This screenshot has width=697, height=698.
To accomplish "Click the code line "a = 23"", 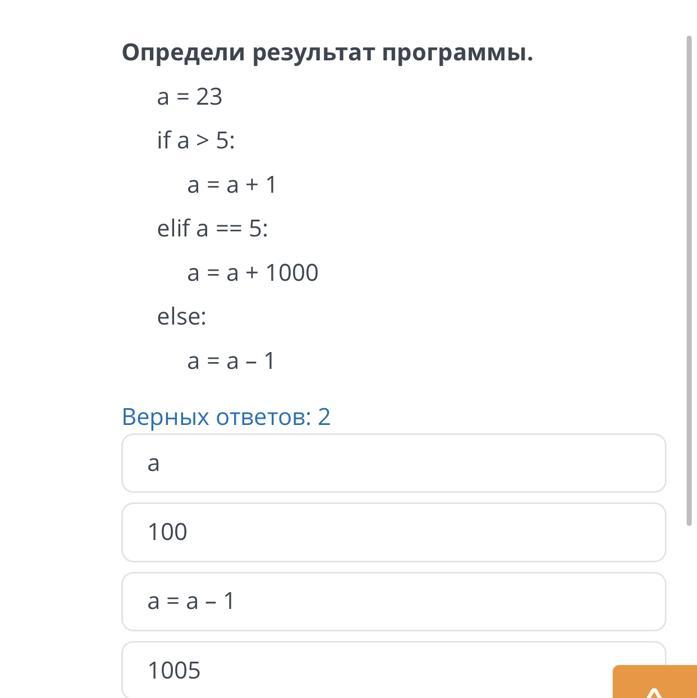I will tap(189, 97).
